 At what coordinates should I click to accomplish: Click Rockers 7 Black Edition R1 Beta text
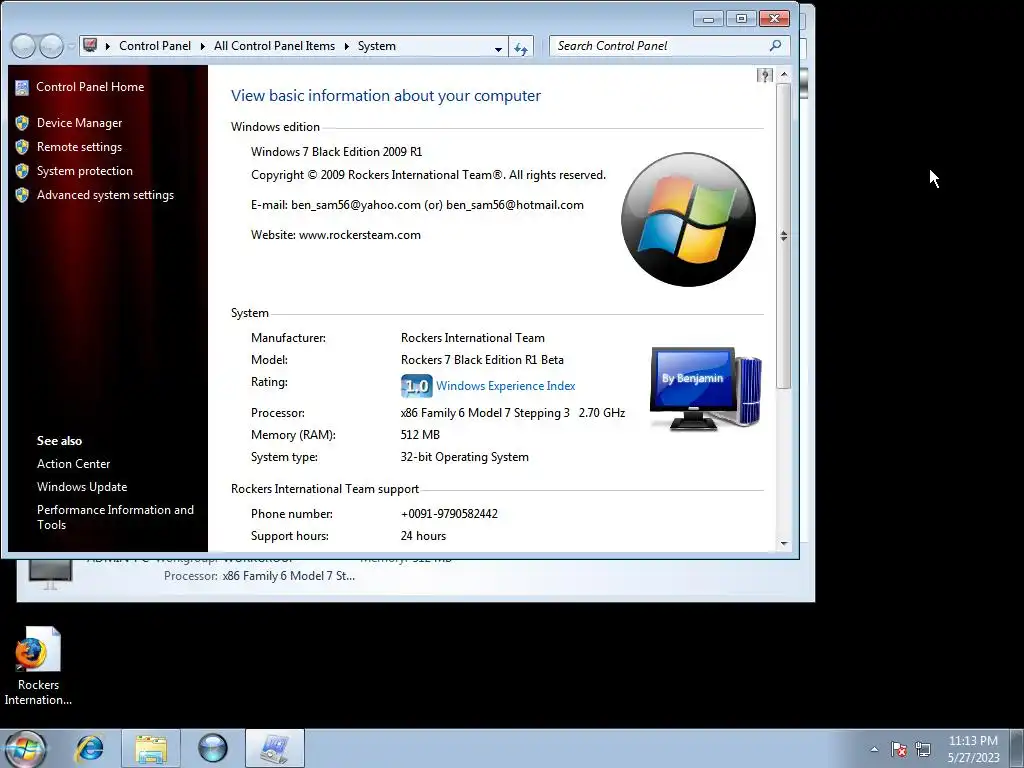(482, 360)
